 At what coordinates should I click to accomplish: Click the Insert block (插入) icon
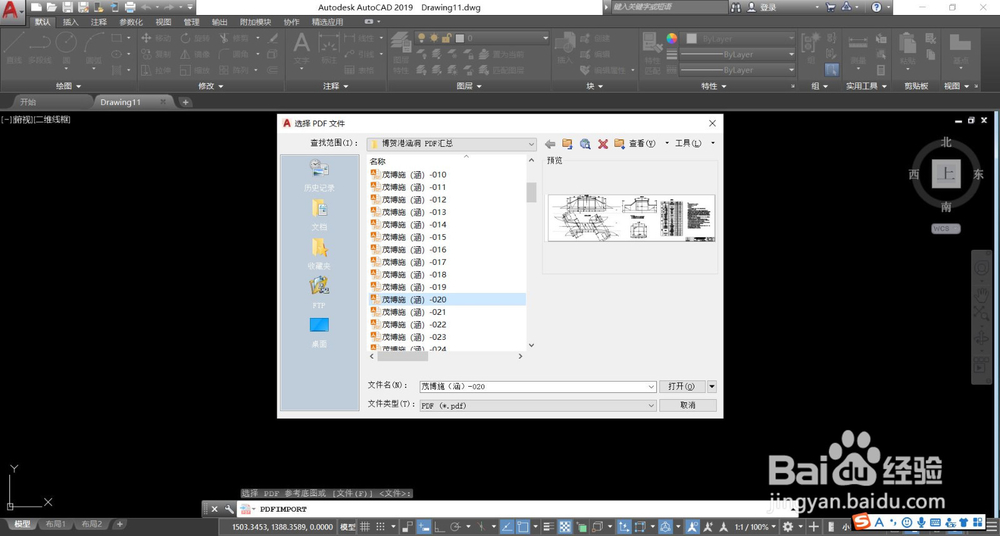click(565, 48)
